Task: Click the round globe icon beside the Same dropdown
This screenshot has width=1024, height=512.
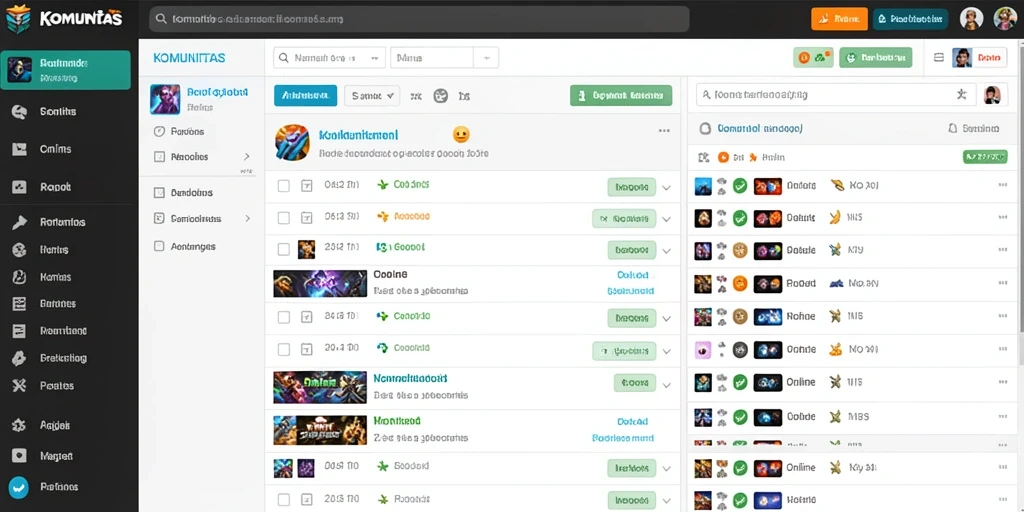Action: 441,96
